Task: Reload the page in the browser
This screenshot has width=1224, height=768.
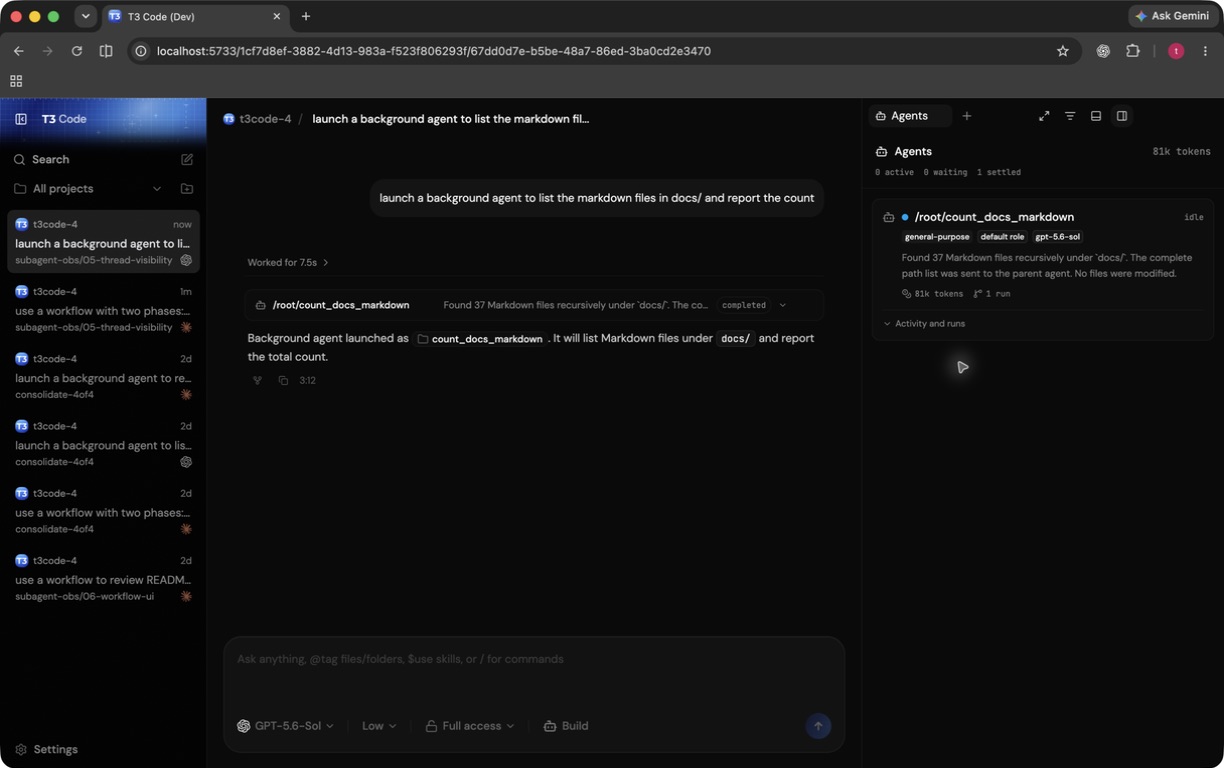Action: tap(76, 51)
